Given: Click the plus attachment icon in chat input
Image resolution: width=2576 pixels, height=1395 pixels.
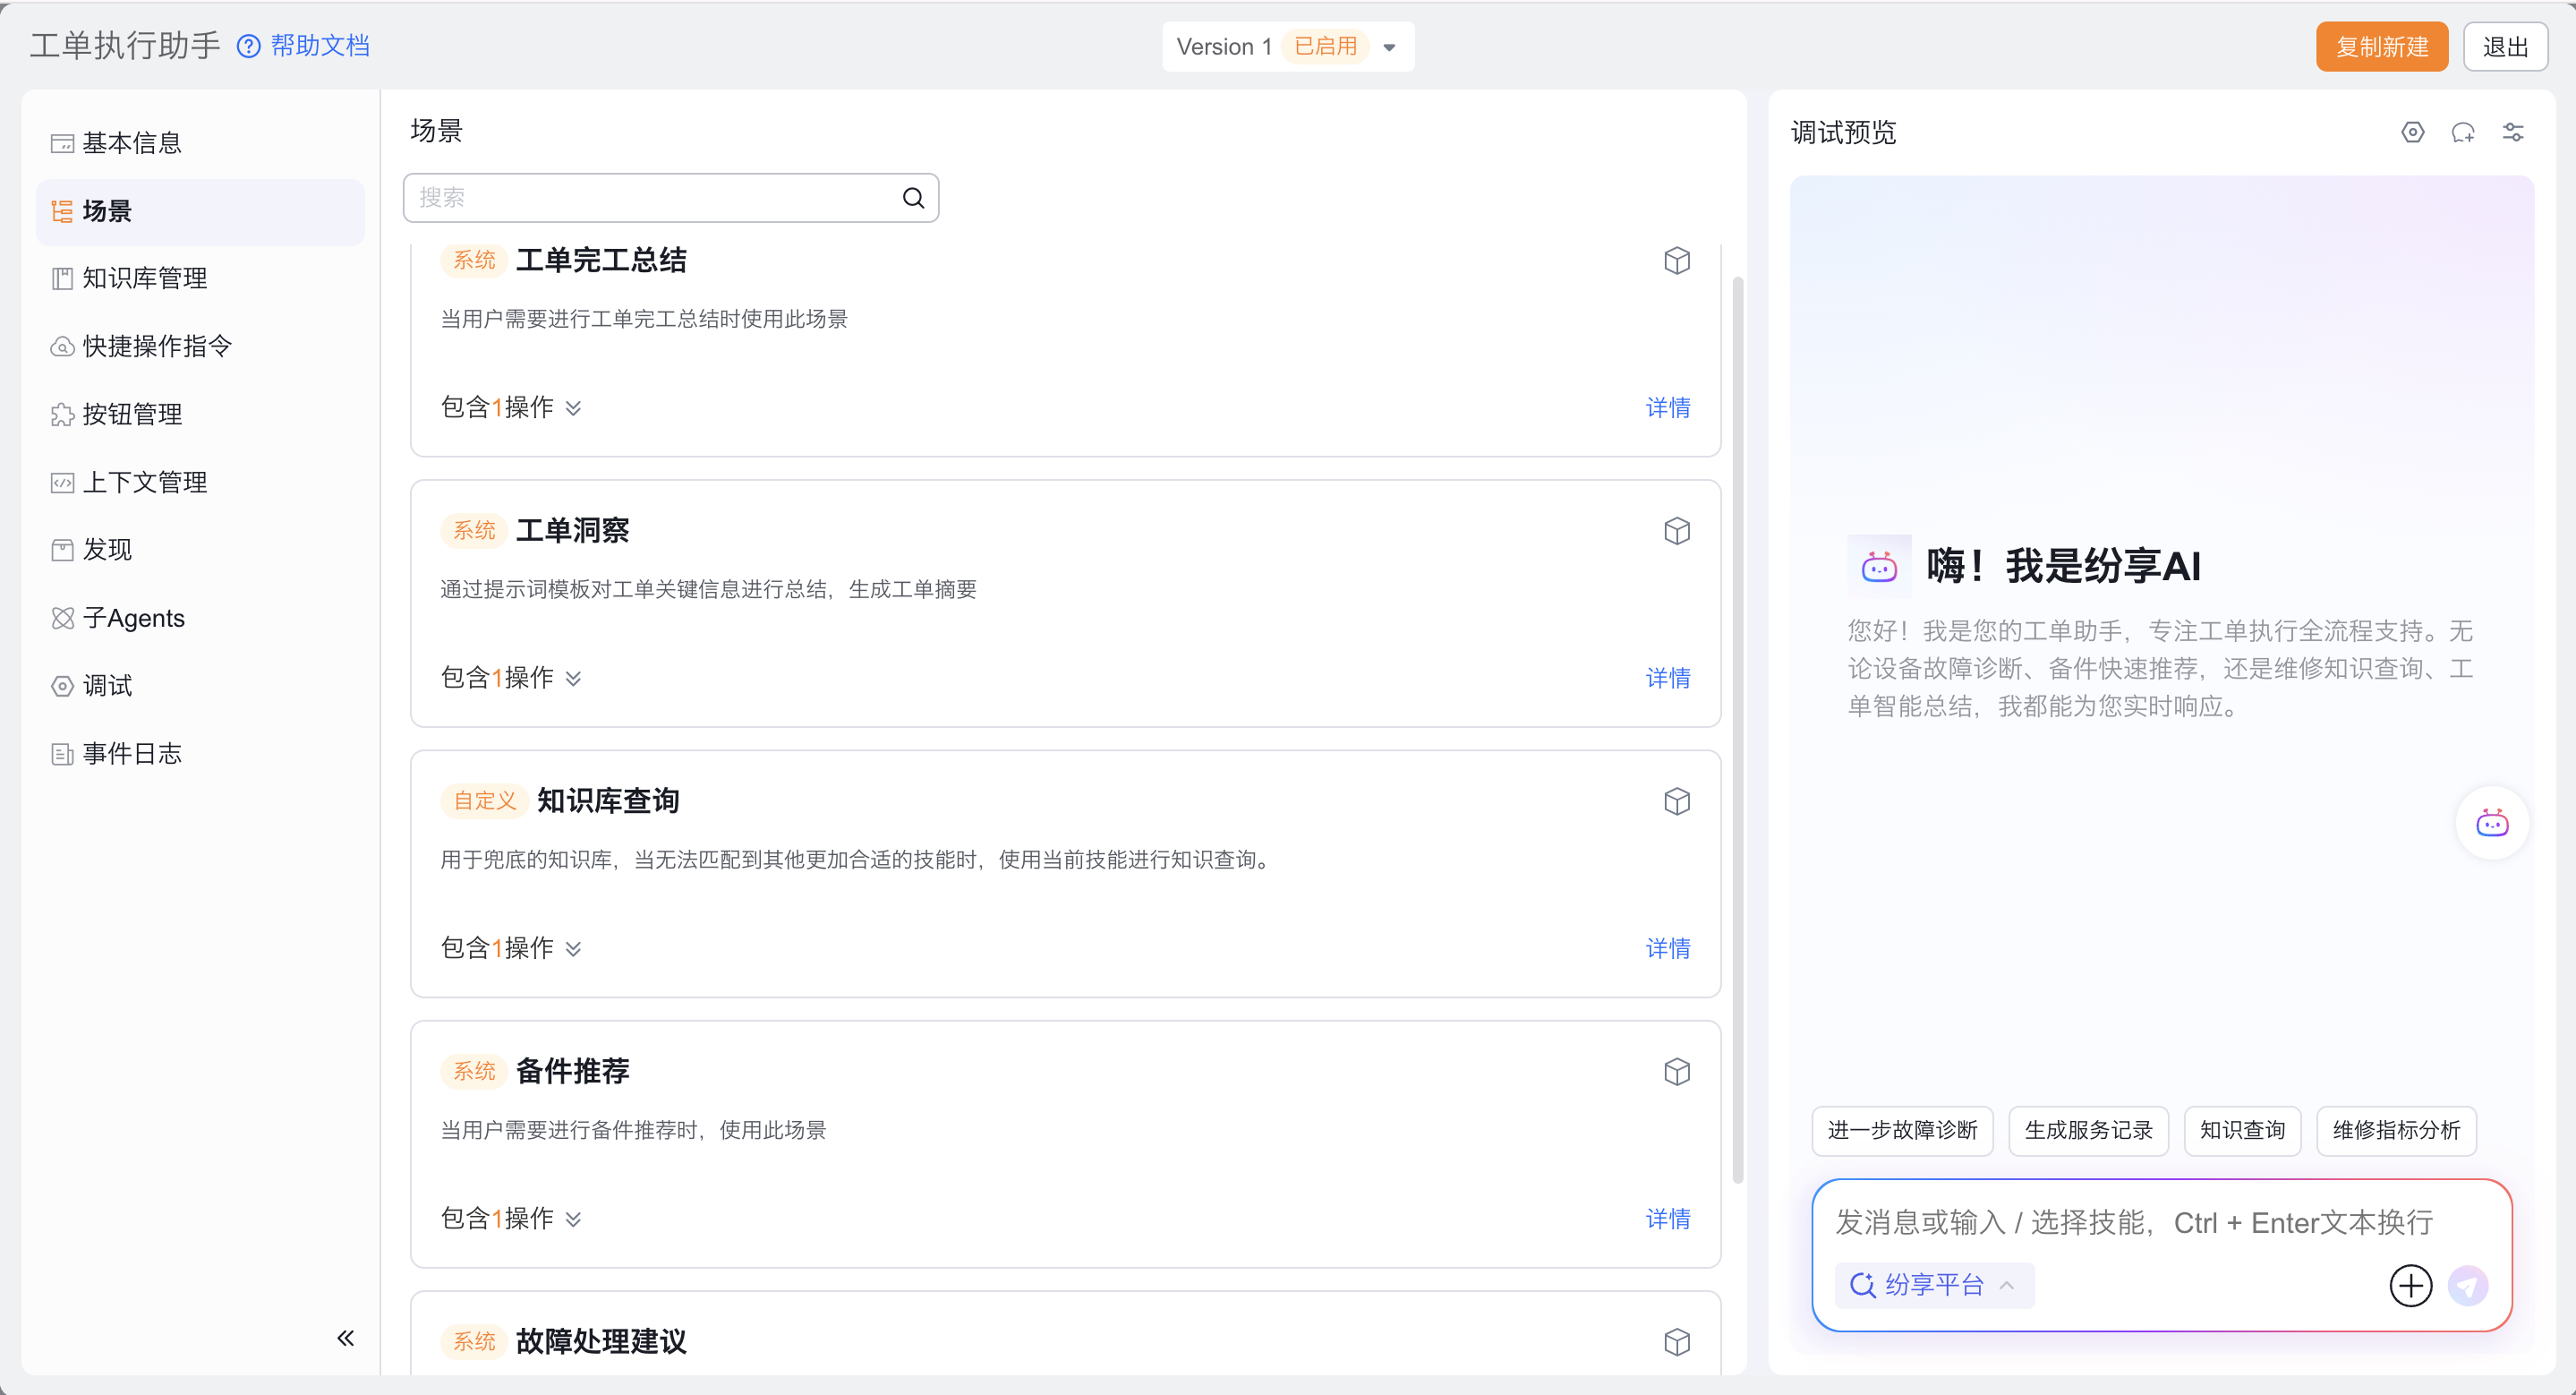Looking at the screenshot, I should tap(2410, 1285).
